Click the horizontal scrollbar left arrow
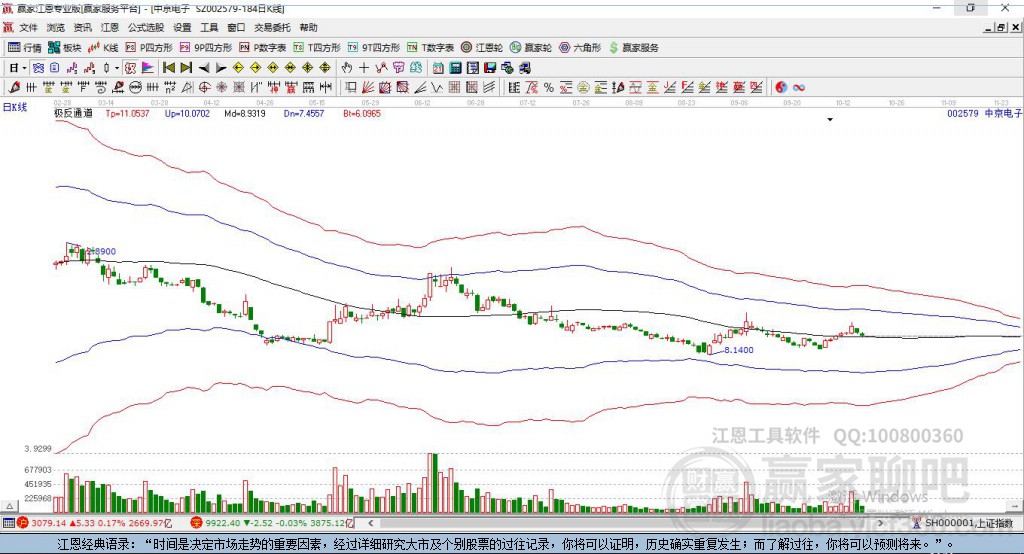The height and width of the screenshot is (554, 1024). [370, 523]
